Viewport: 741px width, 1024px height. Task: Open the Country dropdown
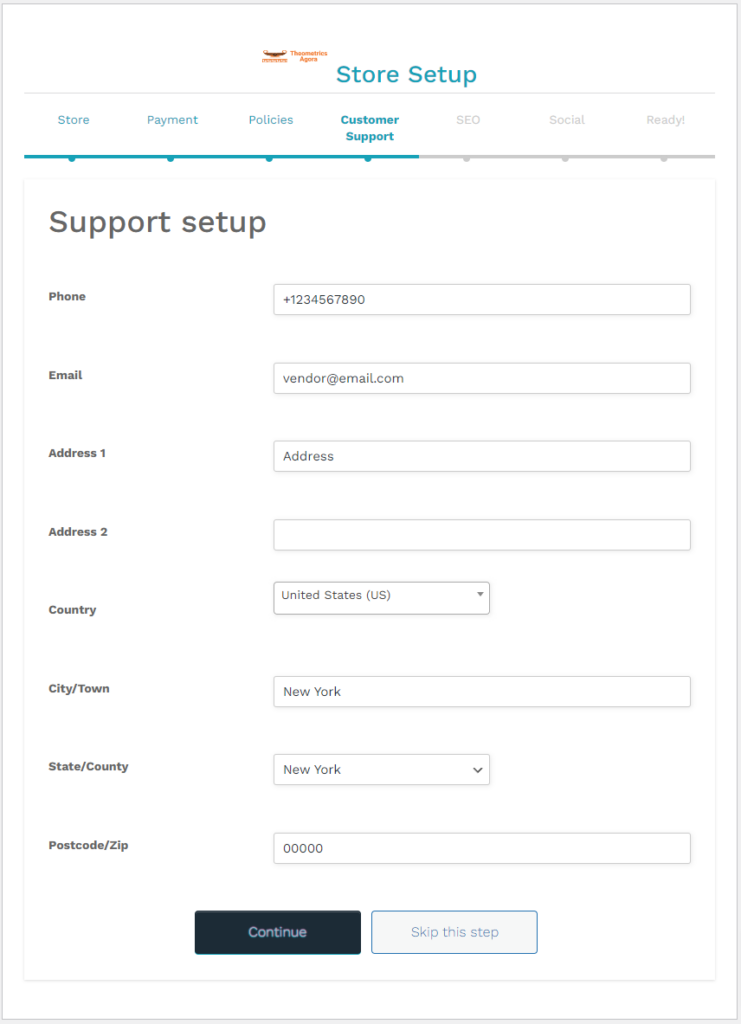(x=381, y=598)
